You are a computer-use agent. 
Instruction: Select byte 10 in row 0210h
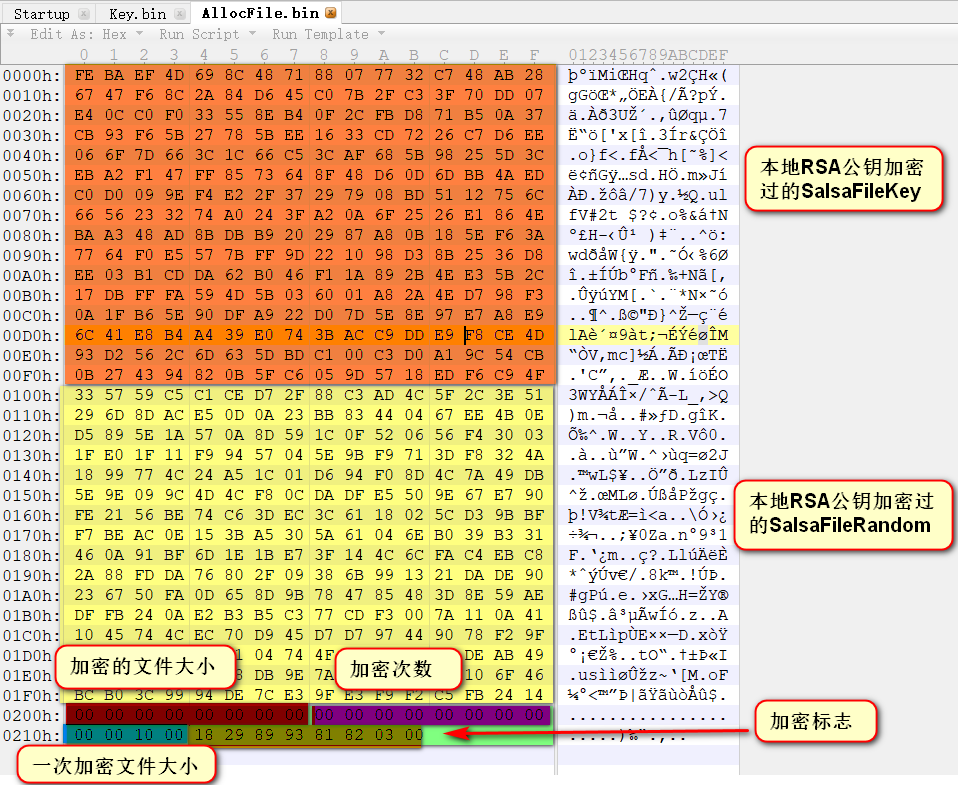click(x=144, y=735)
